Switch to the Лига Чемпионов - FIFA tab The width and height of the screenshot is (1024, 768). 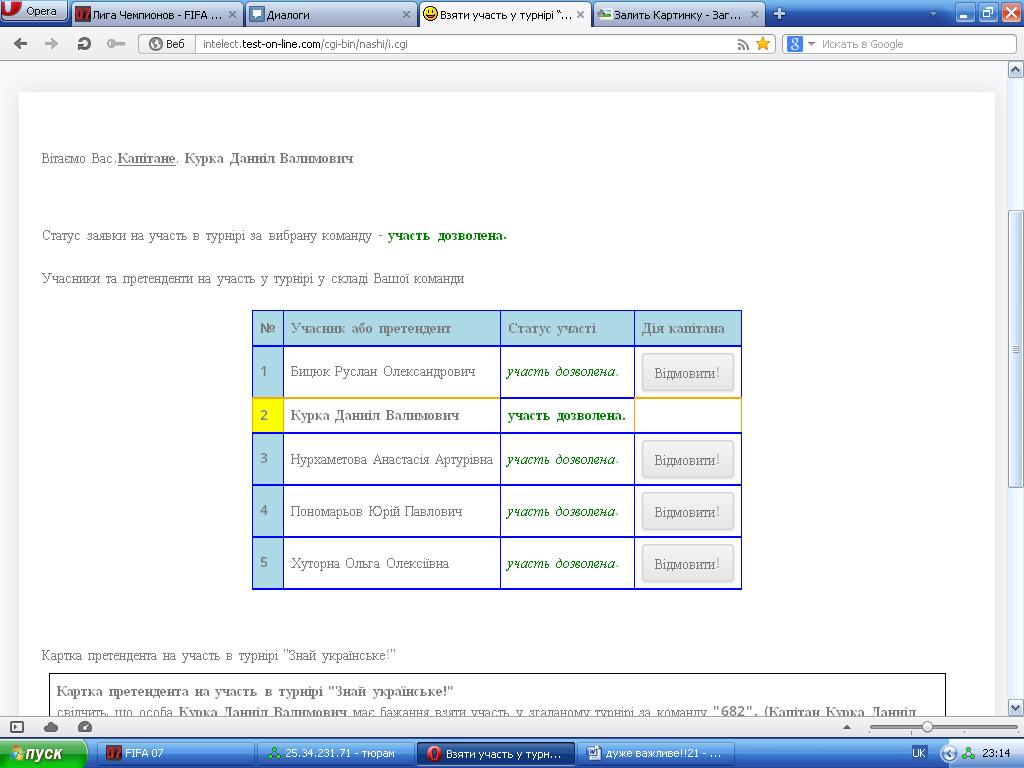(x=155, y=14)
